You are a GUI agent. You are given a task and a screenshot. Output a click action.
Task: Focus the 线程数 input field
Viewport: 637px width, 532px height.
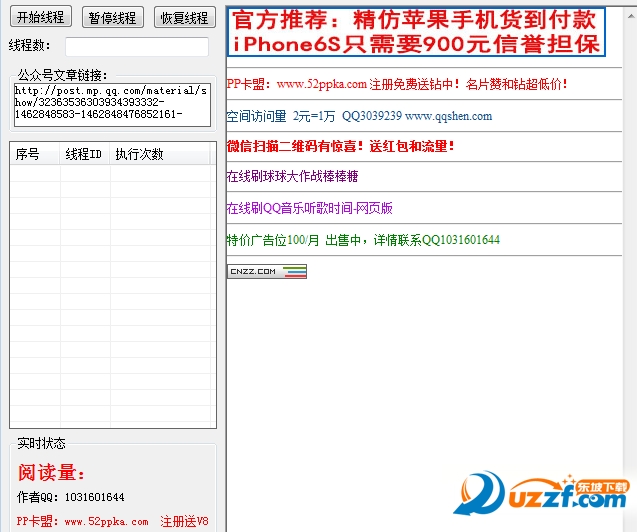137,46
